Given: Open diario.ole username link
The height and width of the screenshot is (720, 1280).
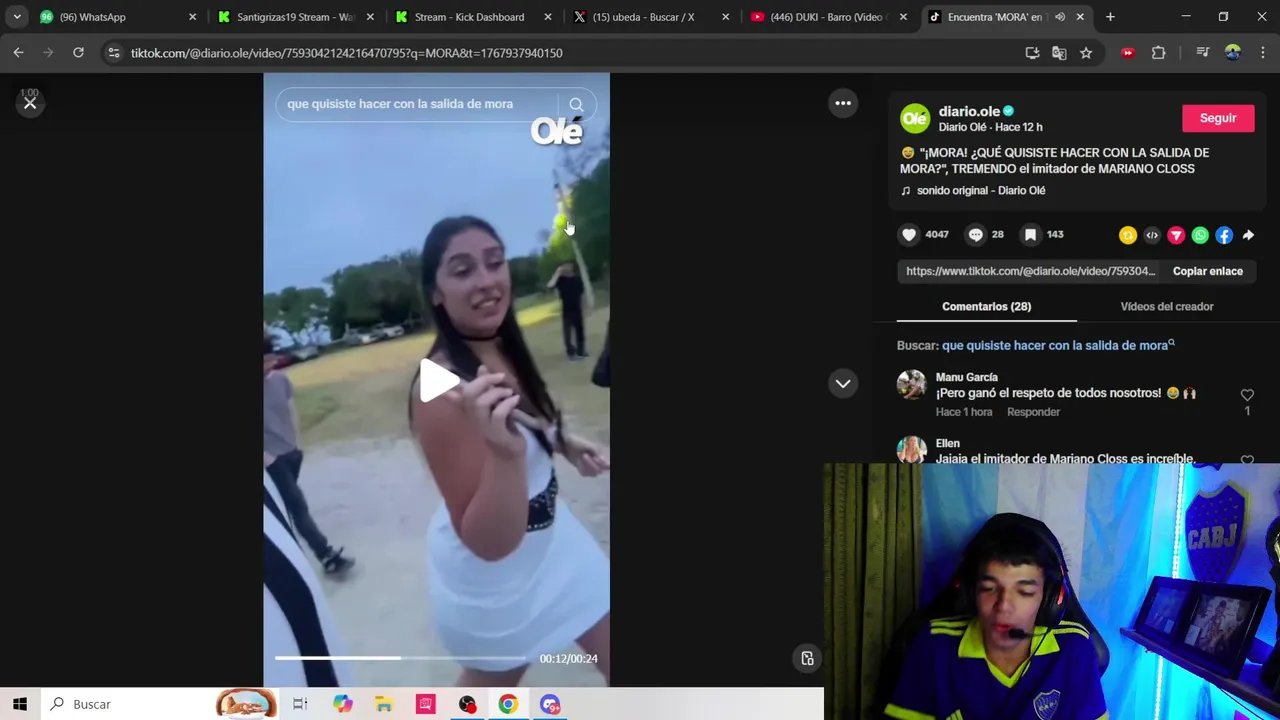Looking at the screenshot, I should [969, 111].
